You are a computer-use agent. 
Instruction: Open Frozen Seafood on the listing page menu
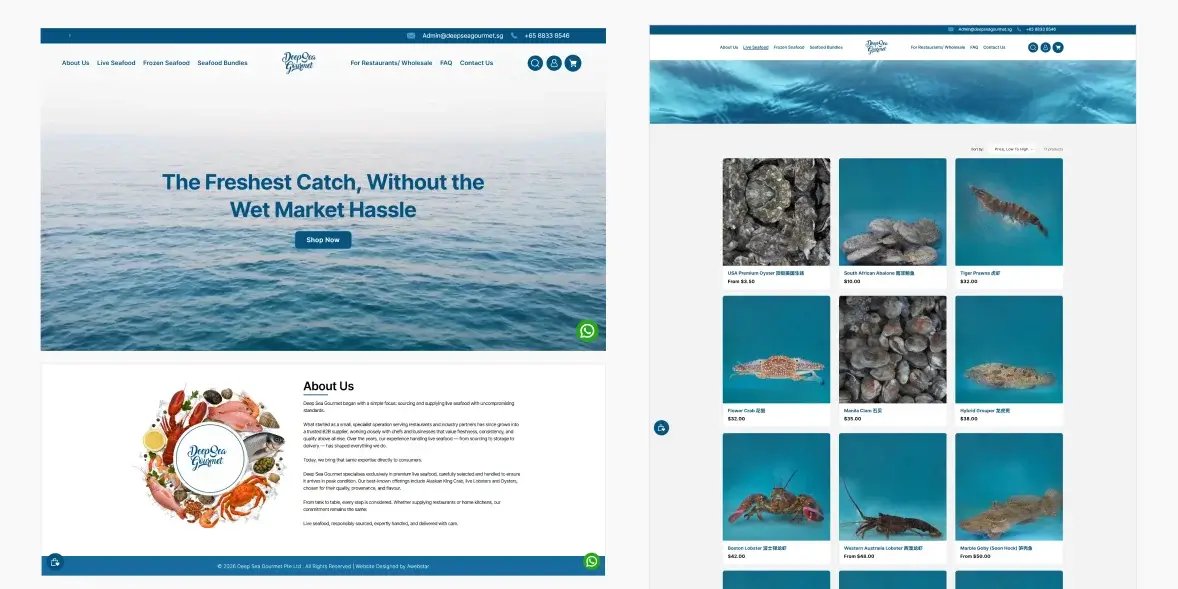789,47
